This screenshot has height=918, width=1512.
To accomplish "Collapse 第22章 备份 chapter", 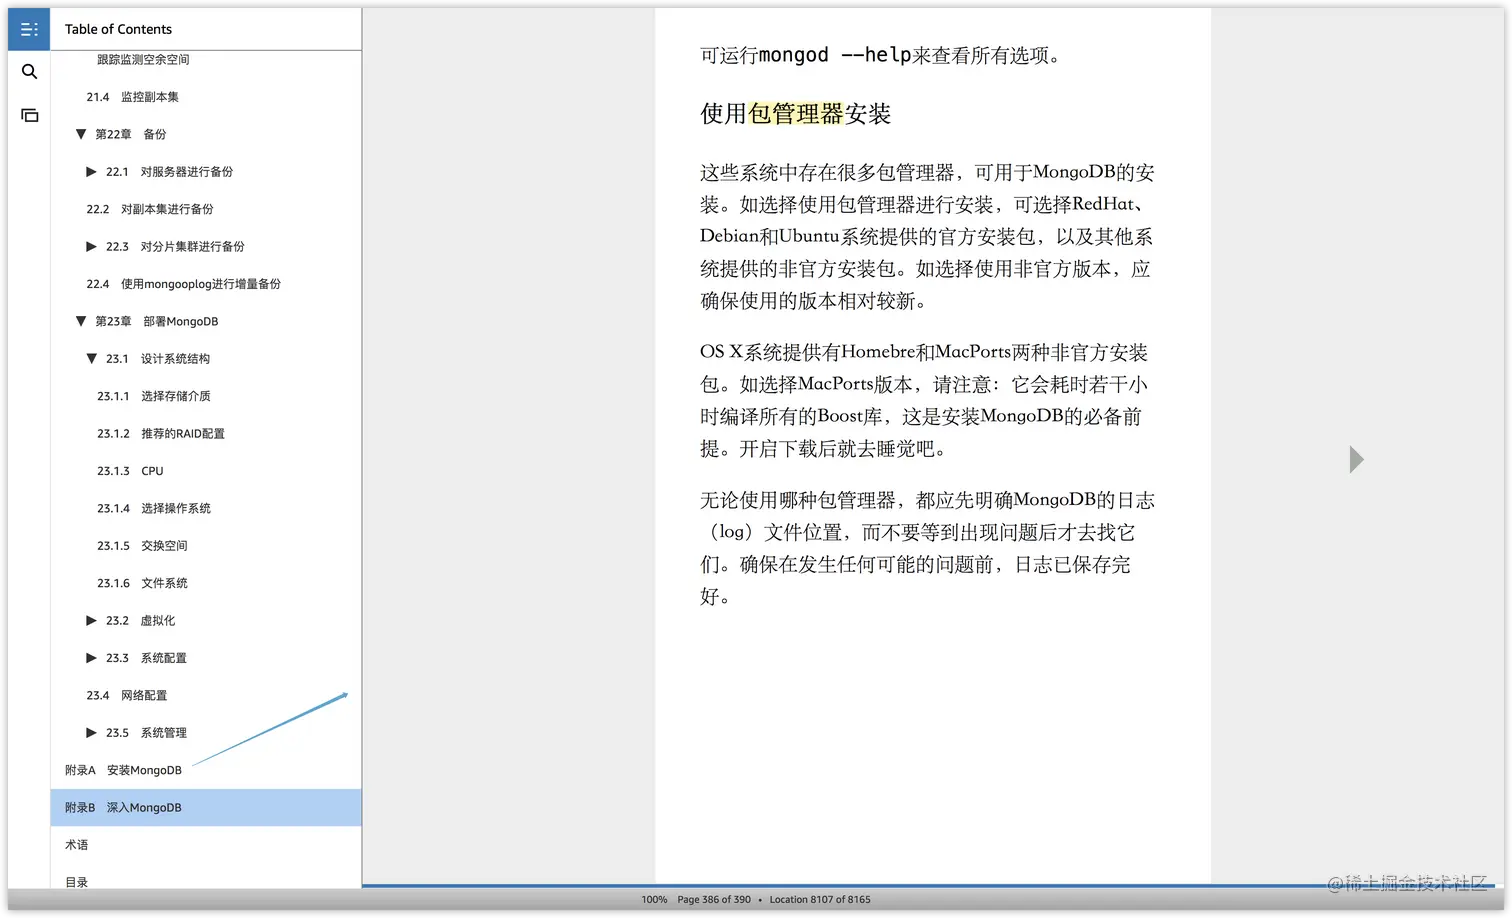I will (x=81, y=134).
